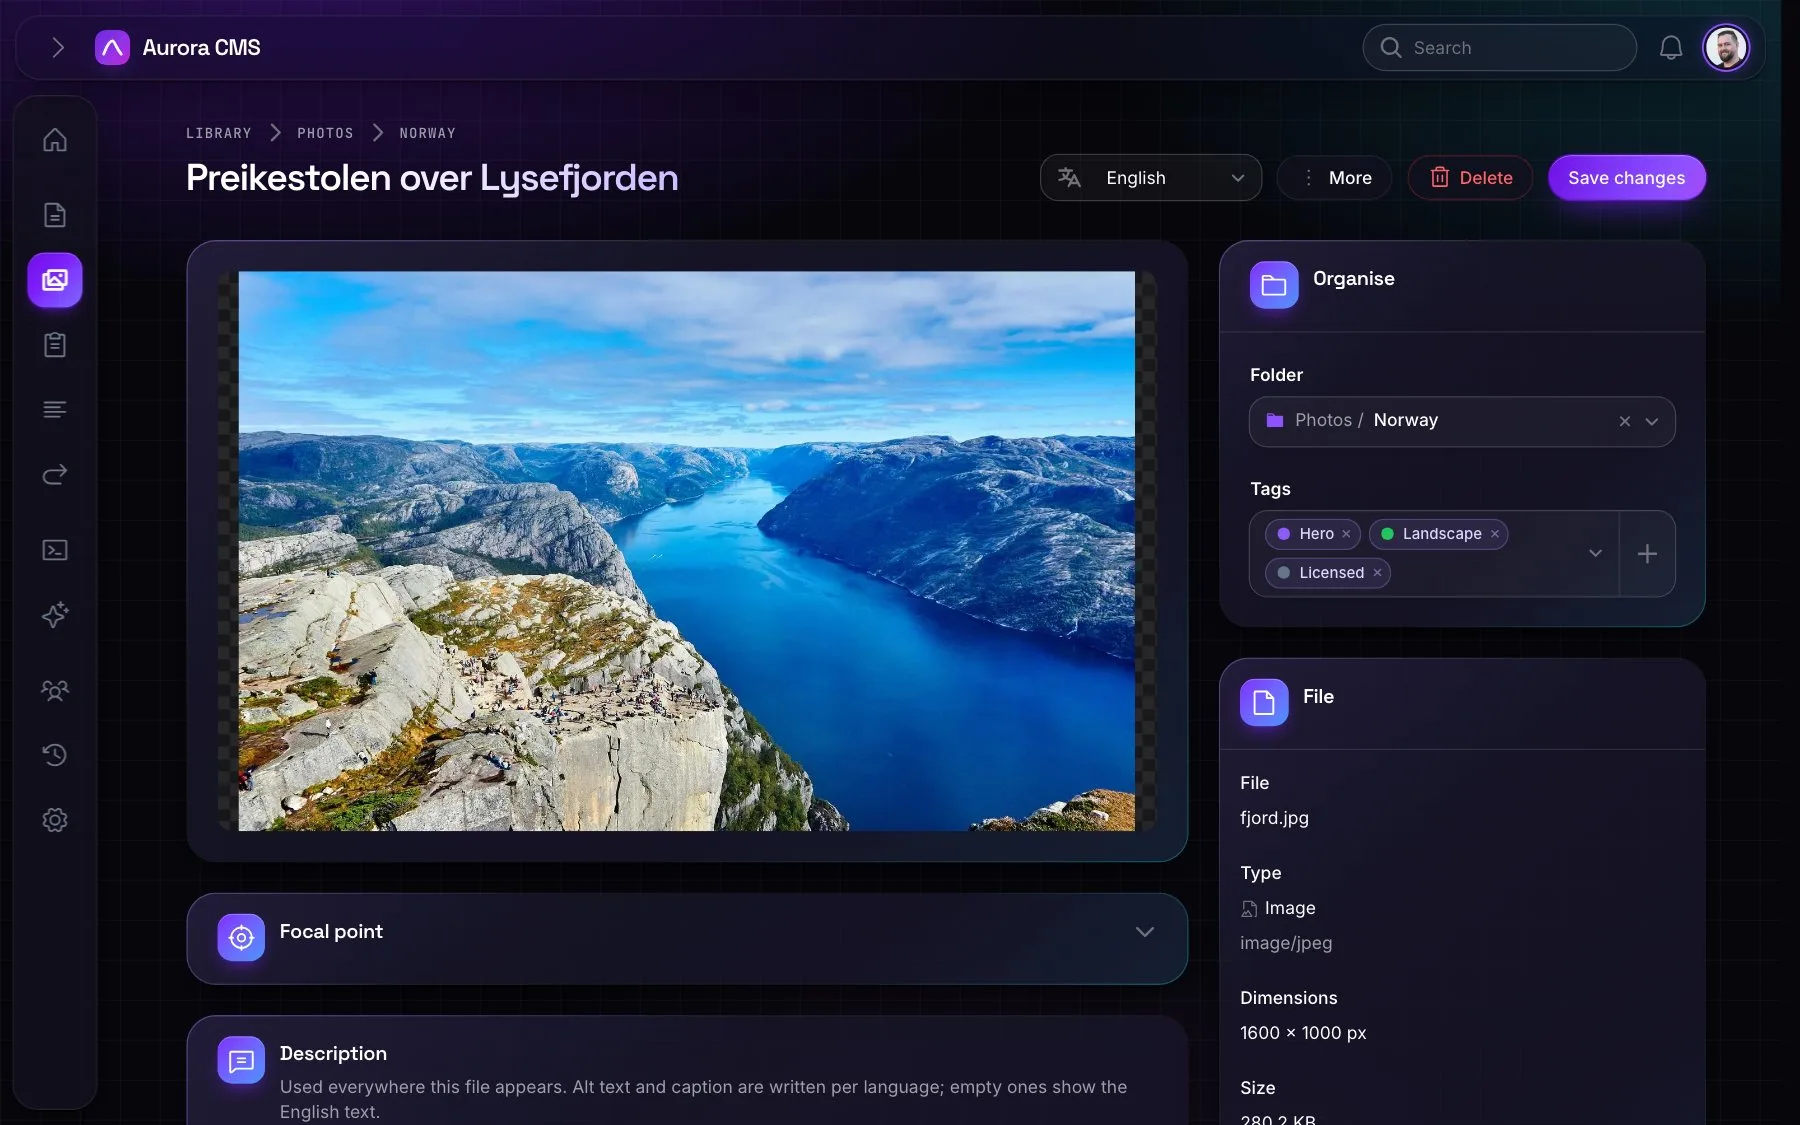Select the media library sidebar icon
The height and width of the screenshot is (1125, 1800).
(55, 280)
